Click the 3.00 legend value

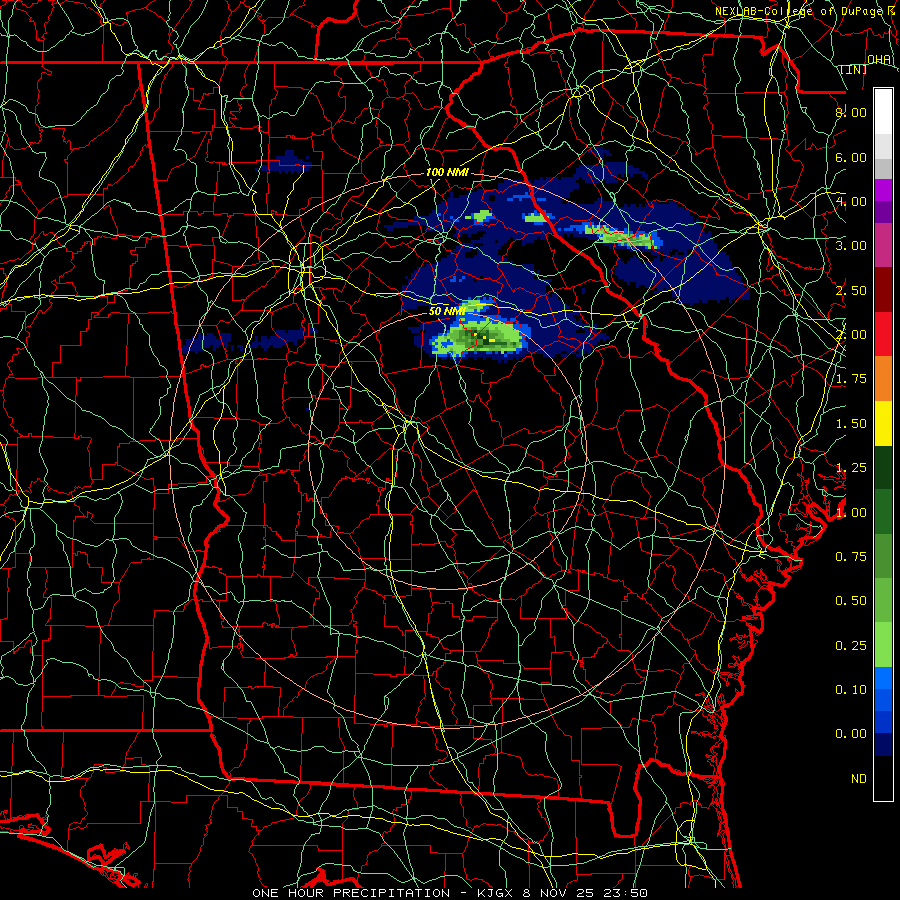click(851, 245)
